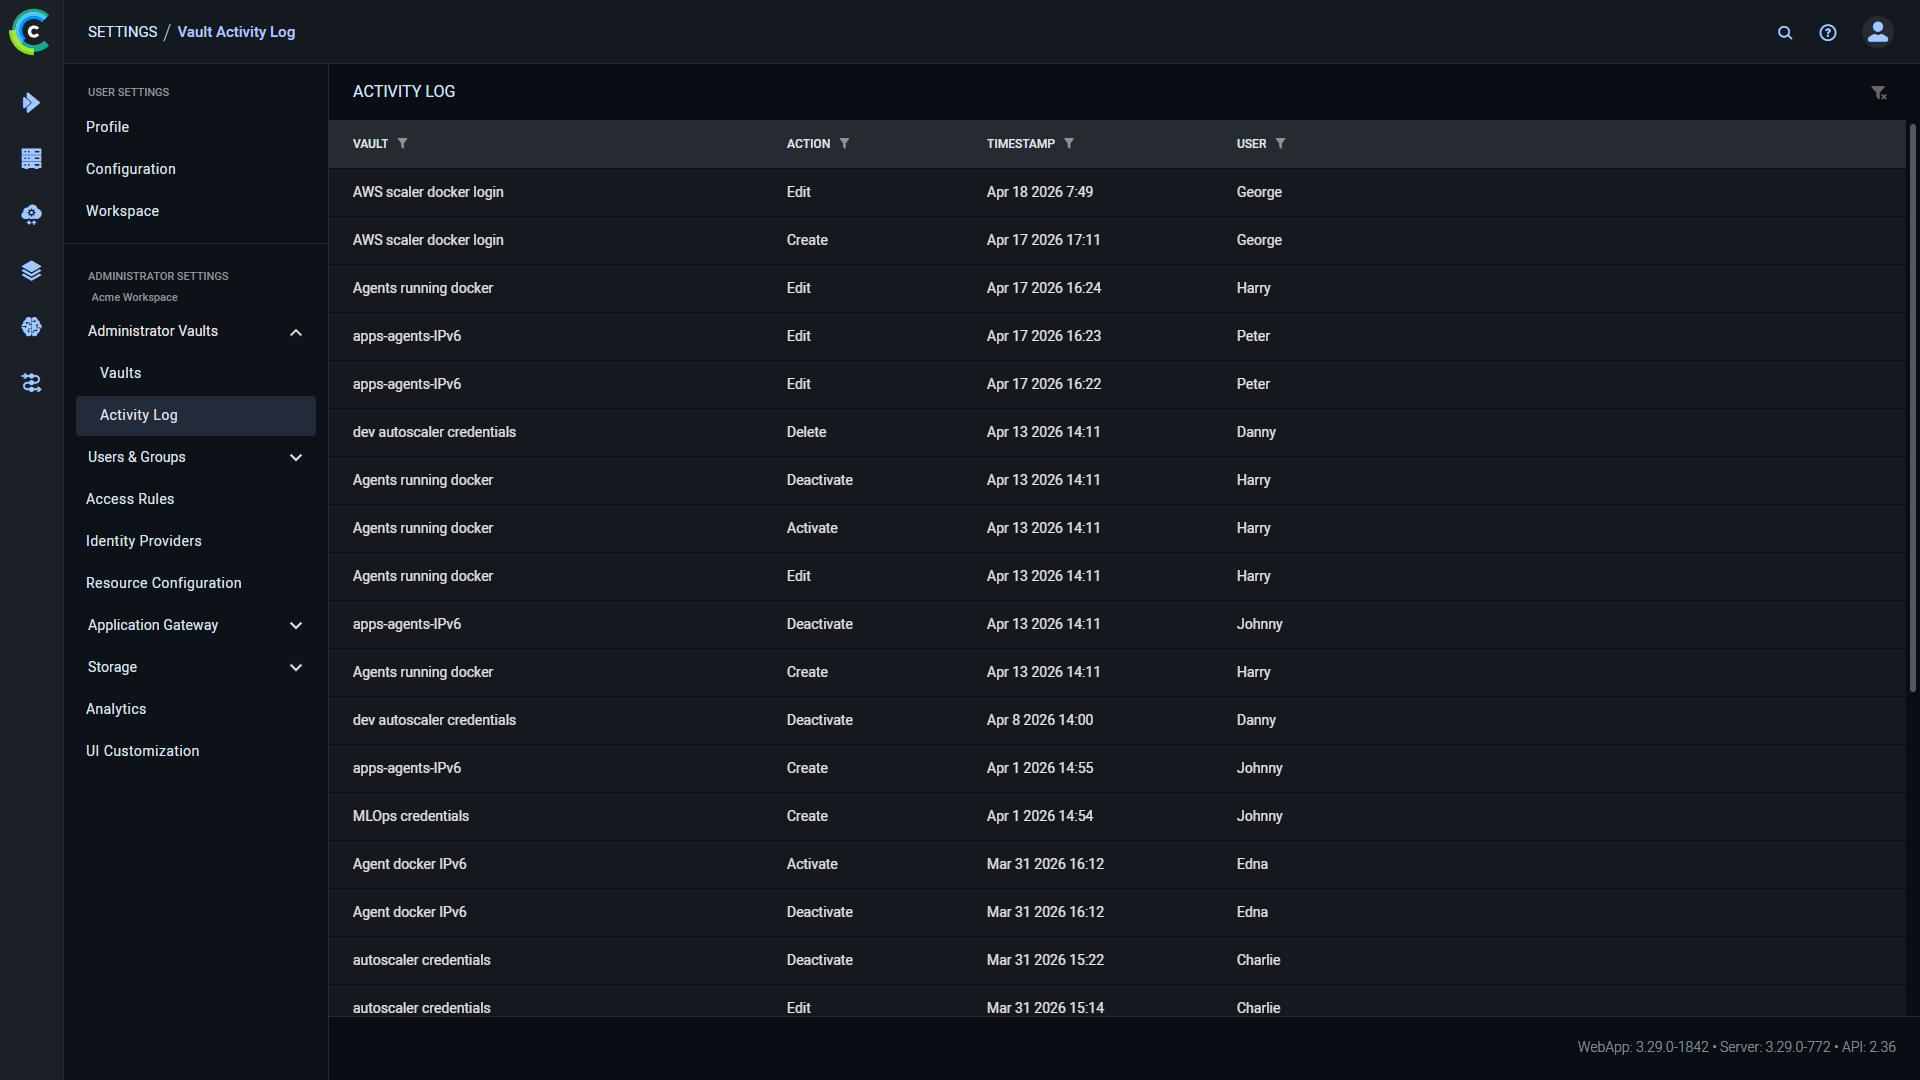The image size is (1920, 1080).
Task: Collapse the Administrator Vaults section
Action: tap(296, 332)
